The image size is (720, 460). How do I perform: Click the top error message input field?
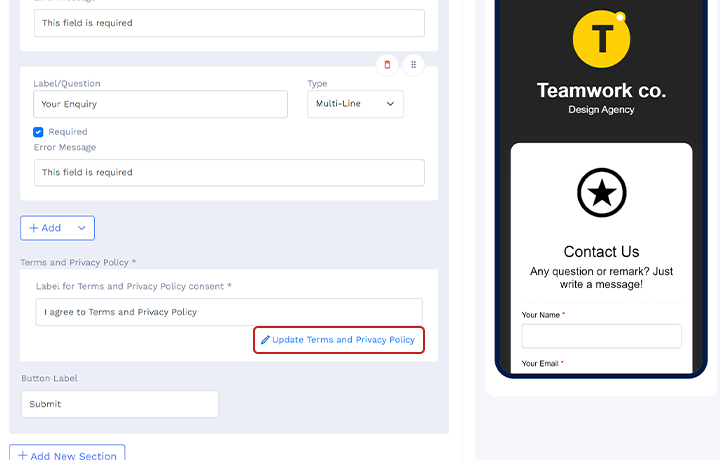[229, 23]
